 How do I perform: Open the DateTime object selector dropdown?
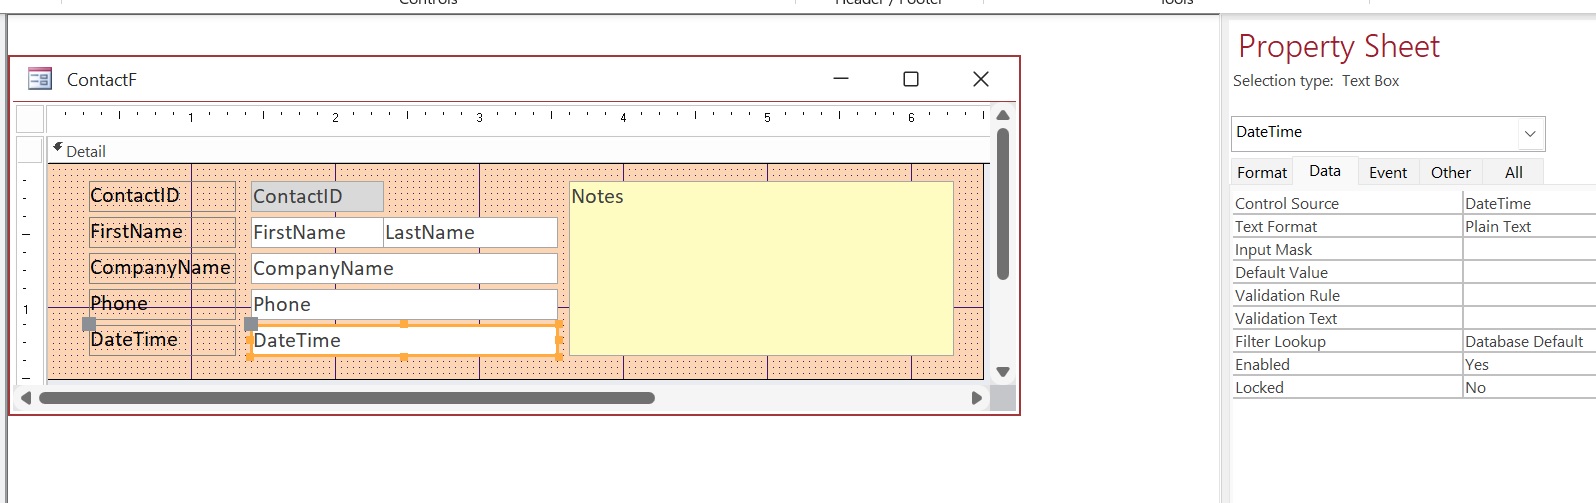tap(1529, 133)
